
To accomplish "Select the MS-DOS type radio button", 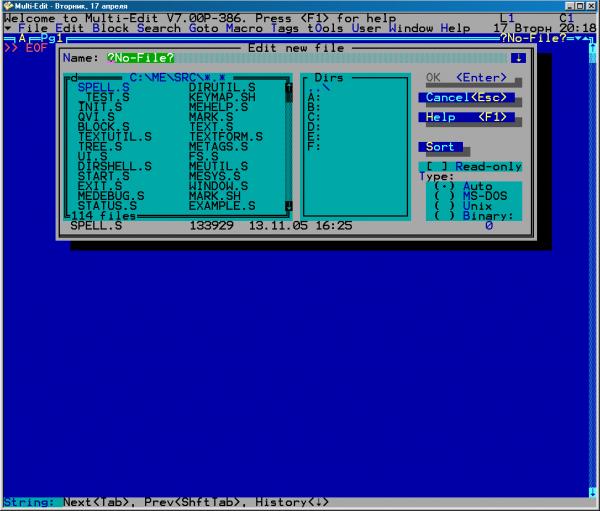I will 470,196.
